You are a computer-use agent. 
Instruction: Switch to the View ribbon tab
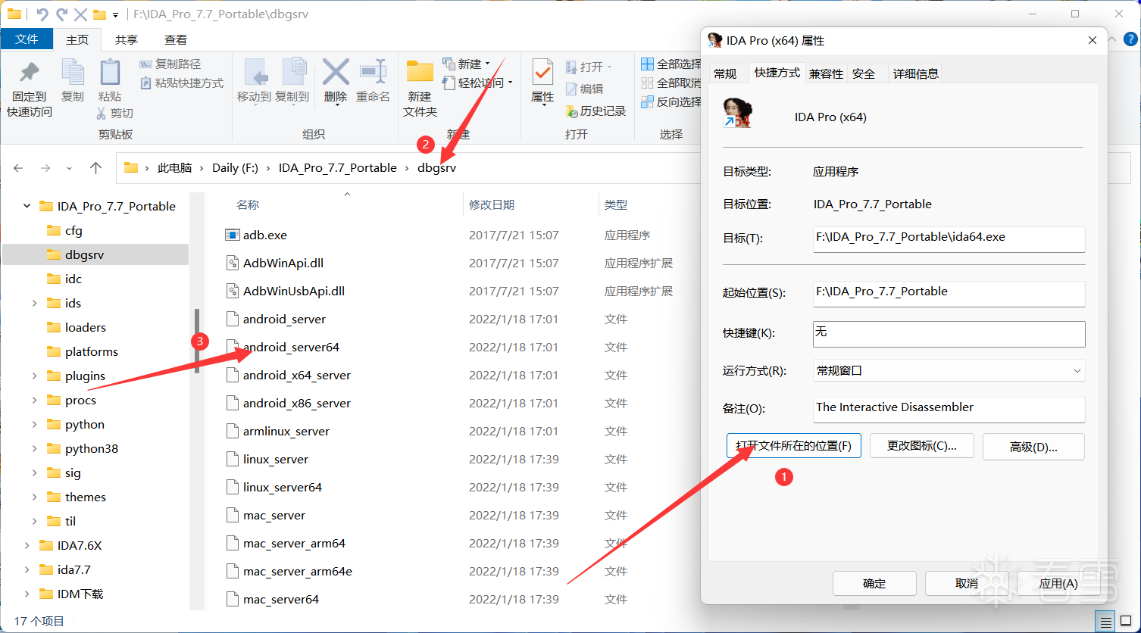click(x=175, y=40)
